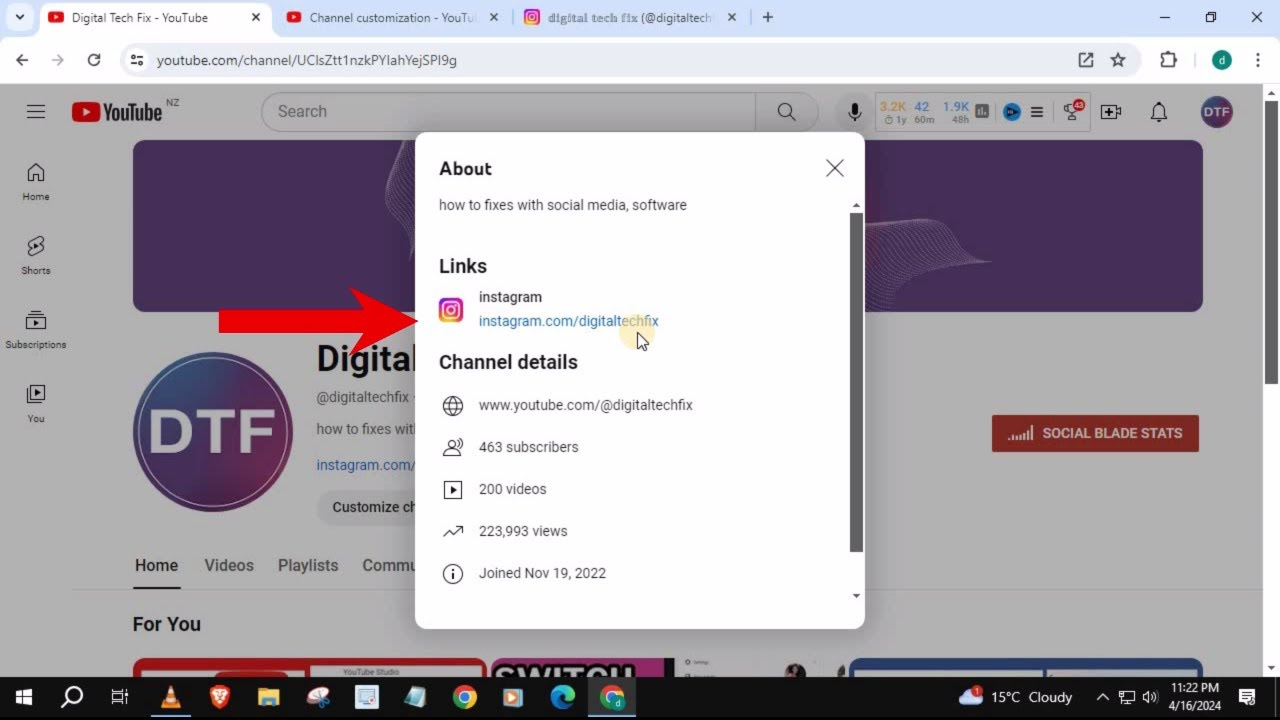Switch to the Playlists channel tab
Image resolution: width=1280 pixels, height=720 pixels.
pos(308,565)
